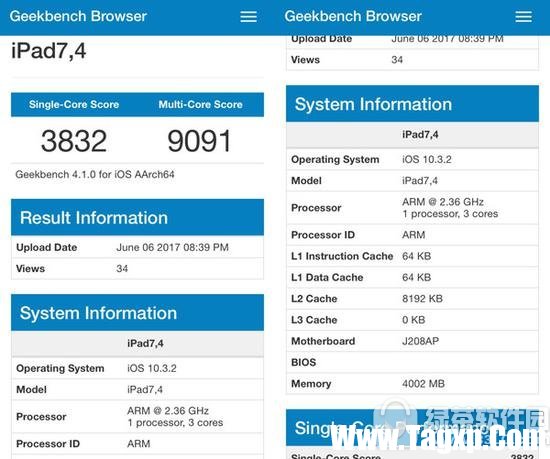The image size is (550, 459).
Task: Select L2 Cache value 8192 KB
Action: (x=422, y=299)
